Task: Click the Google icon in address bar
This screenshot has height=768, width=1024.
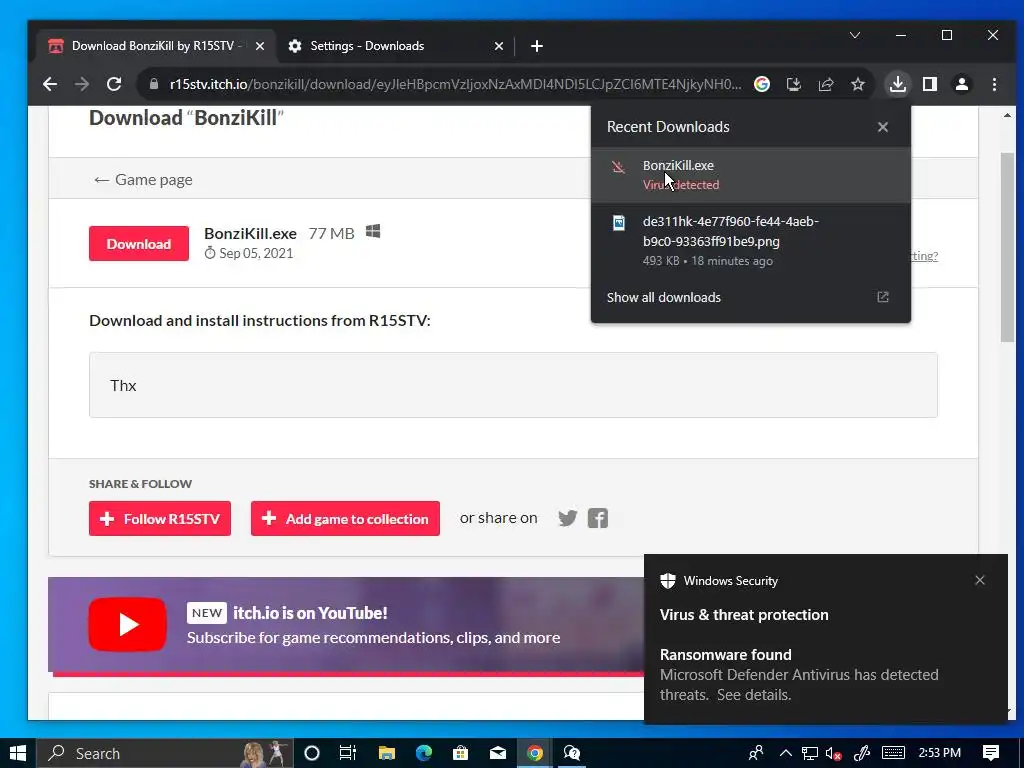Action: point(761,84)
